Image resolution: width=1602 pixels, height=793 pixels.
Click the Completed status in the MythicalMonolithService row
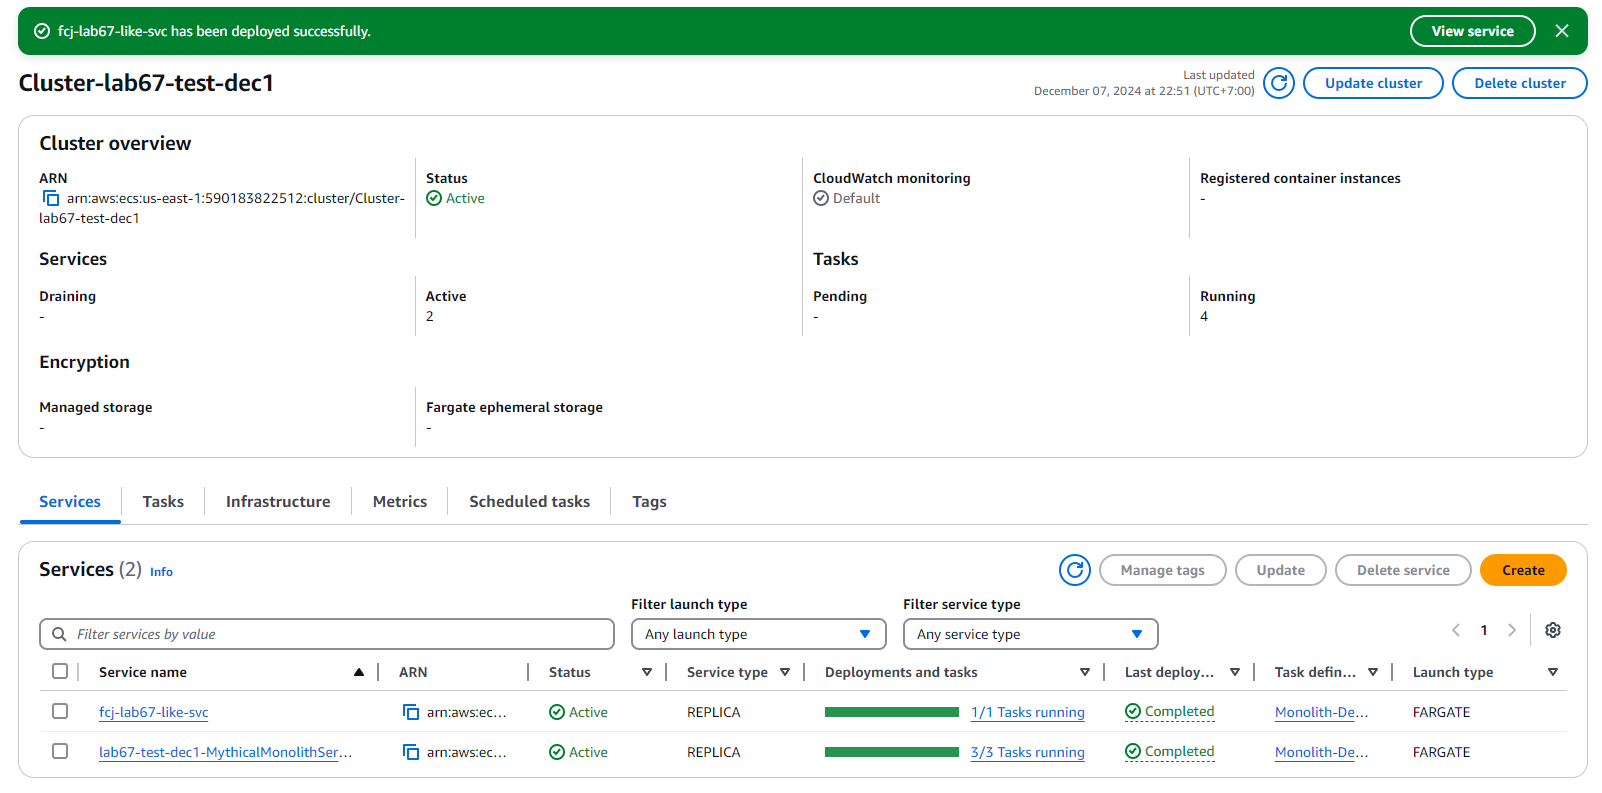point(1170,752)
